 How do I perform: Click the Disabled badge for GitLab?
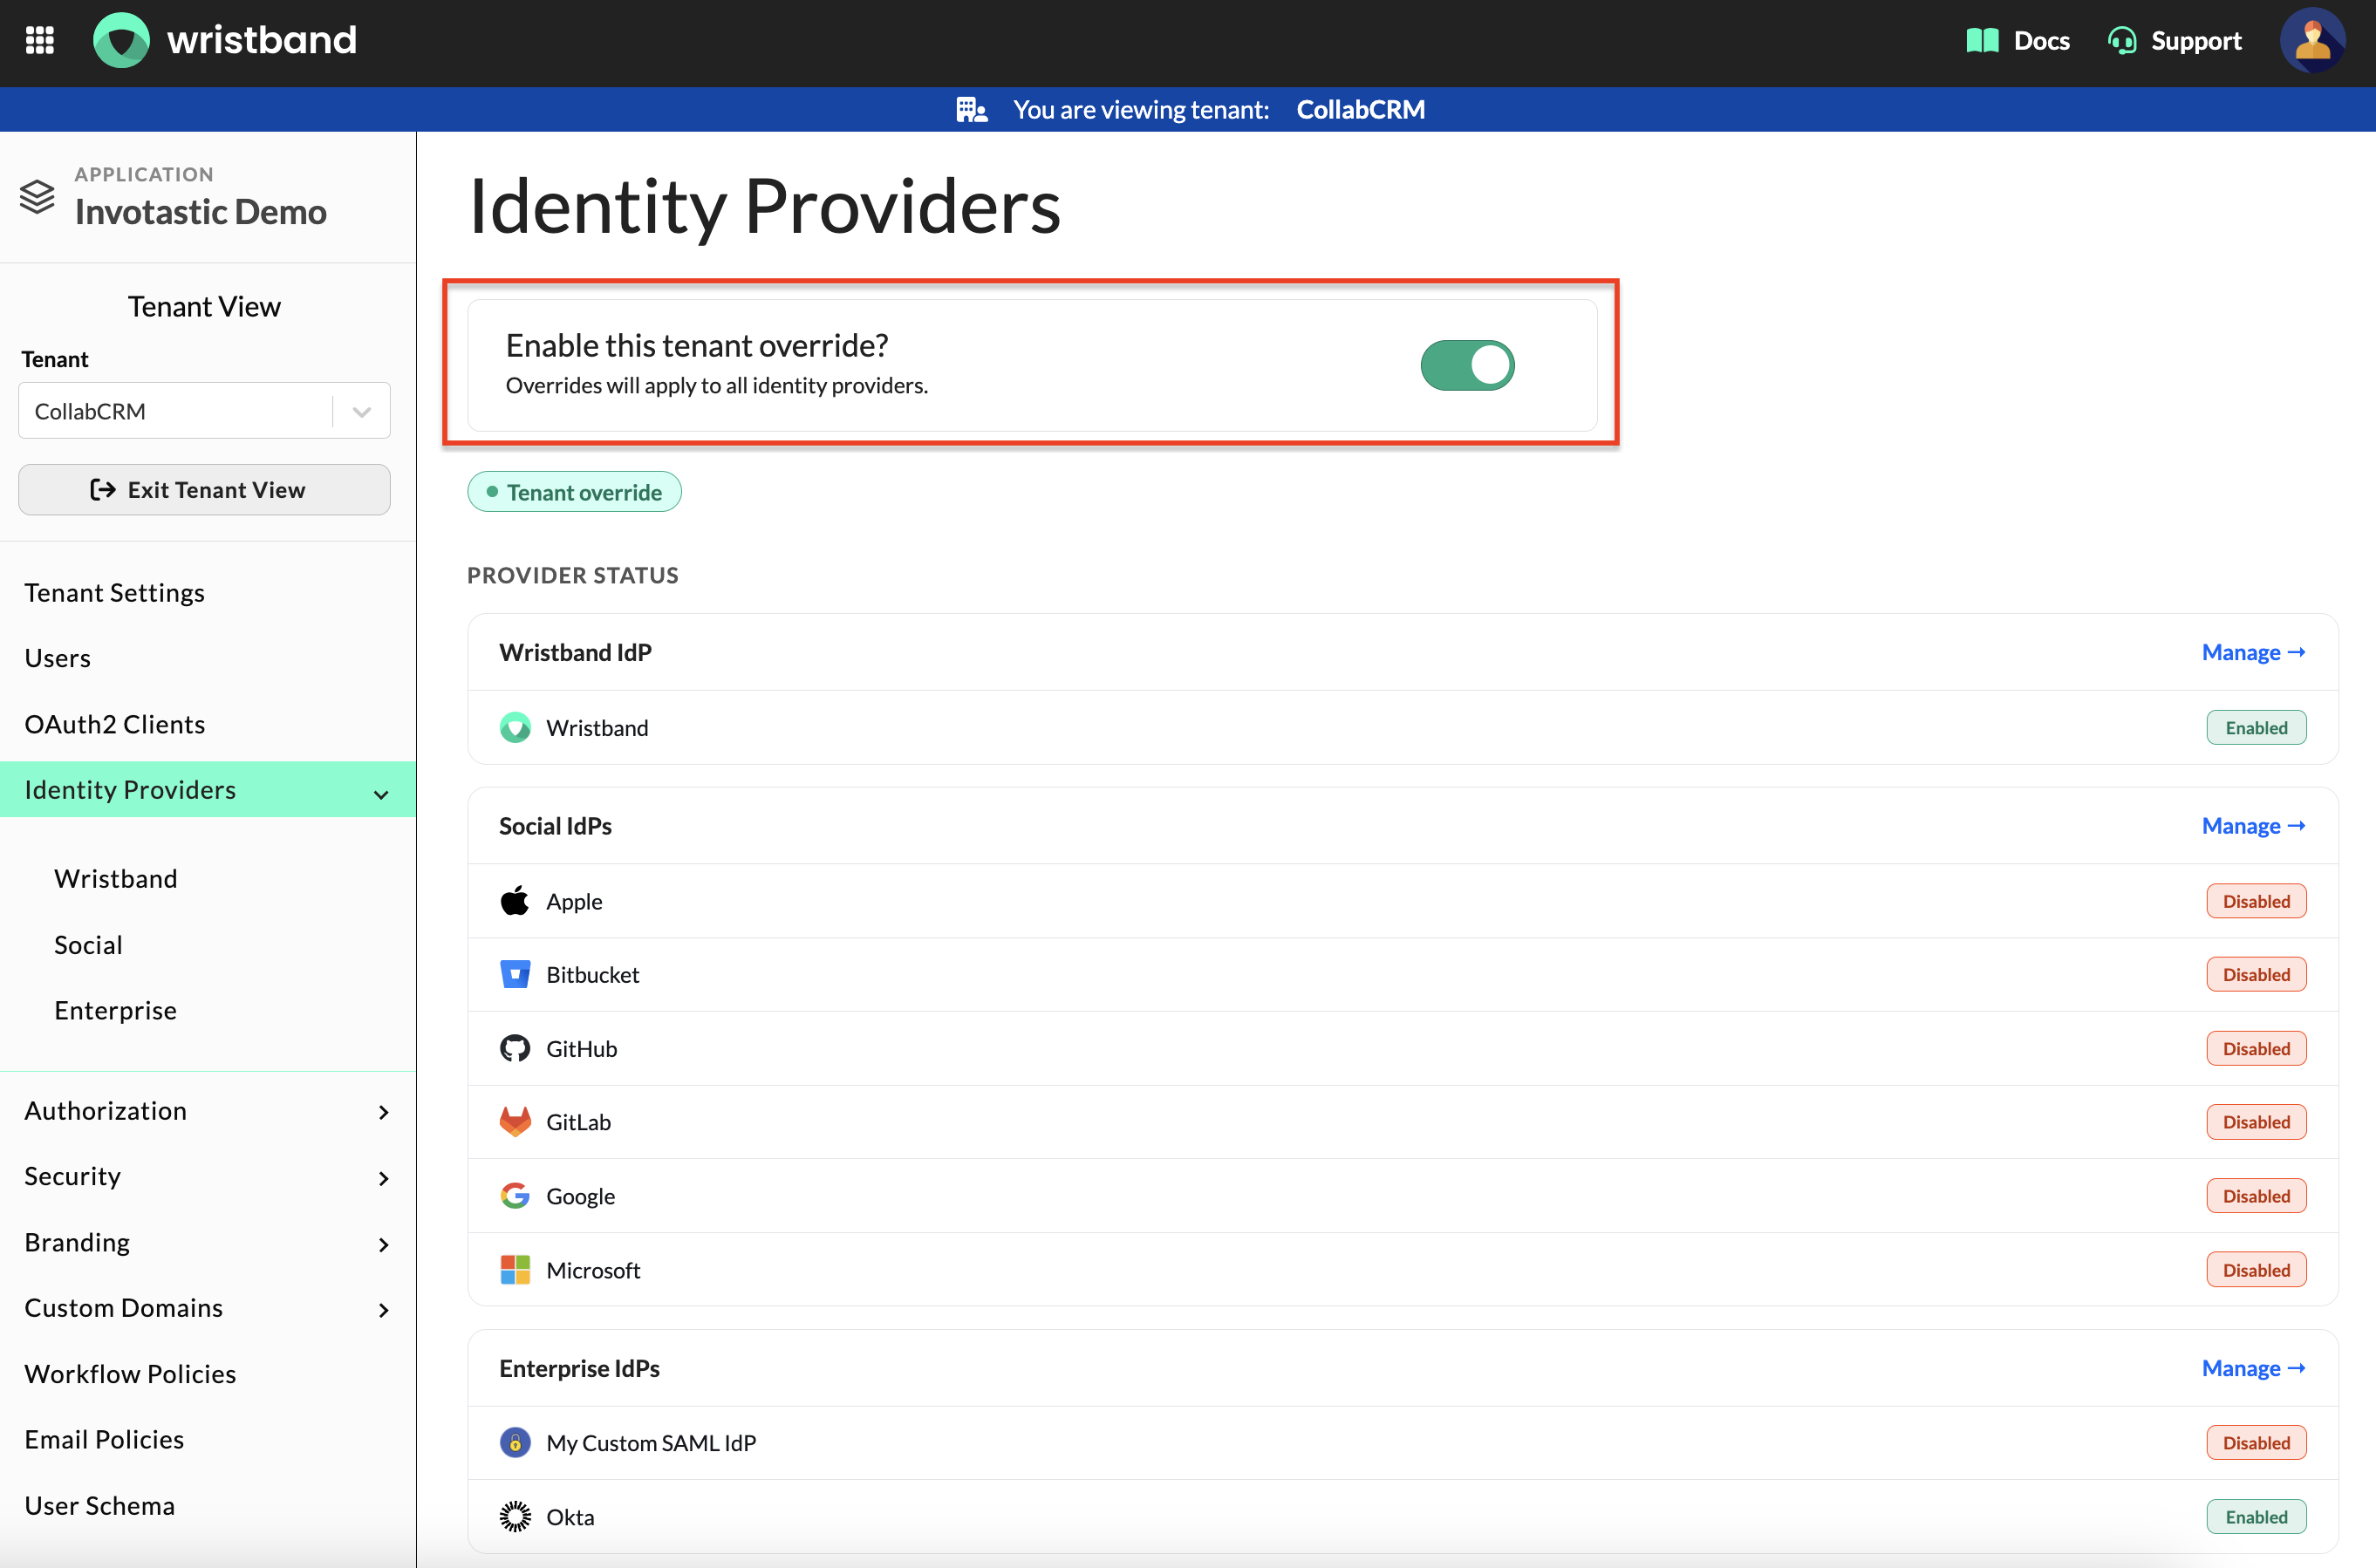(2256, 1122)
